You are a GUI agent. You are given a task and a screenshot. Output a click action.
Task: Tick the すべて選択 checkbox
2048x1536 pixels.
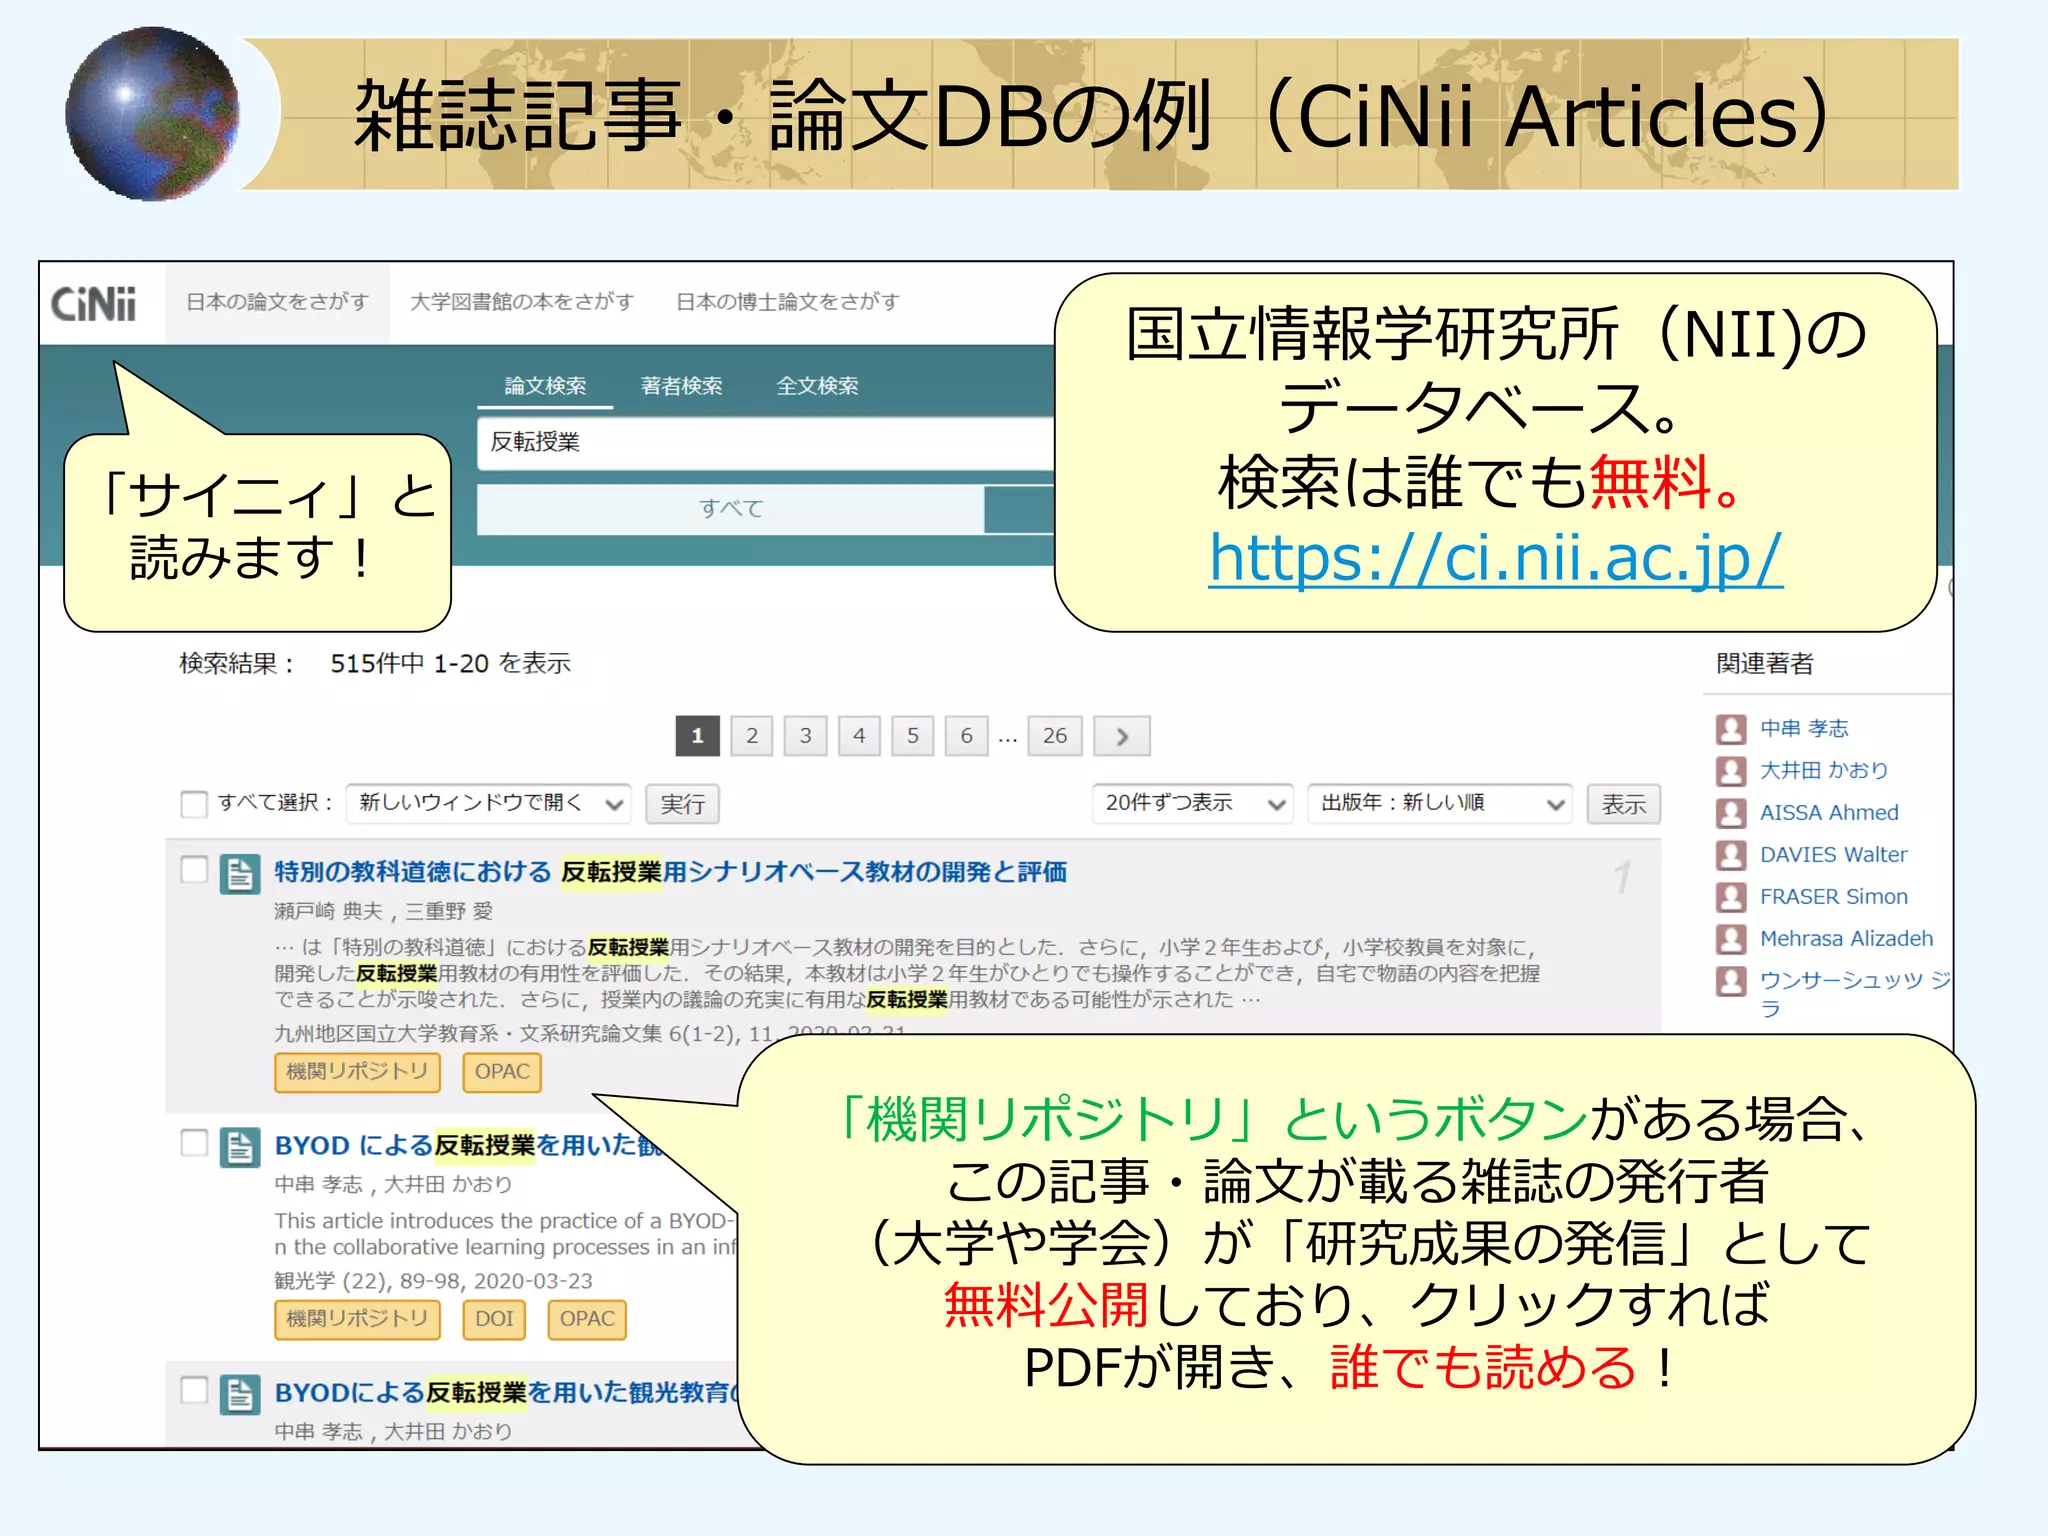click(194, 804)
